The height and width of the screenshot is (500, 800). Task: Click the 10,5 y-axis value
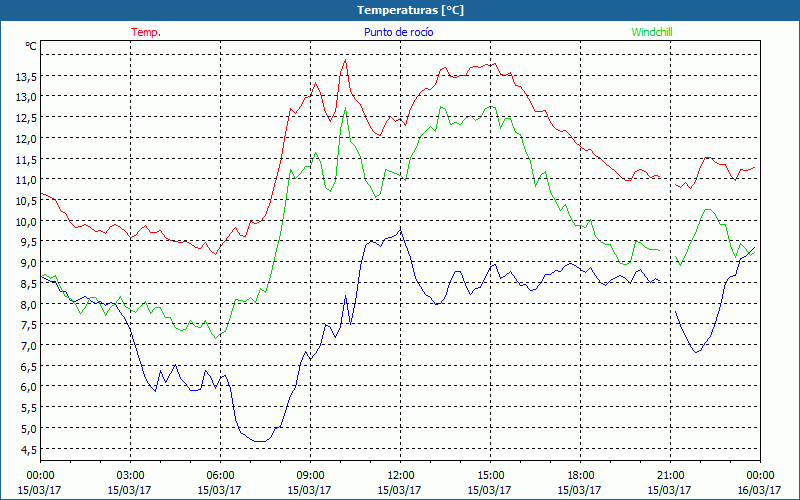click(26, 201)
